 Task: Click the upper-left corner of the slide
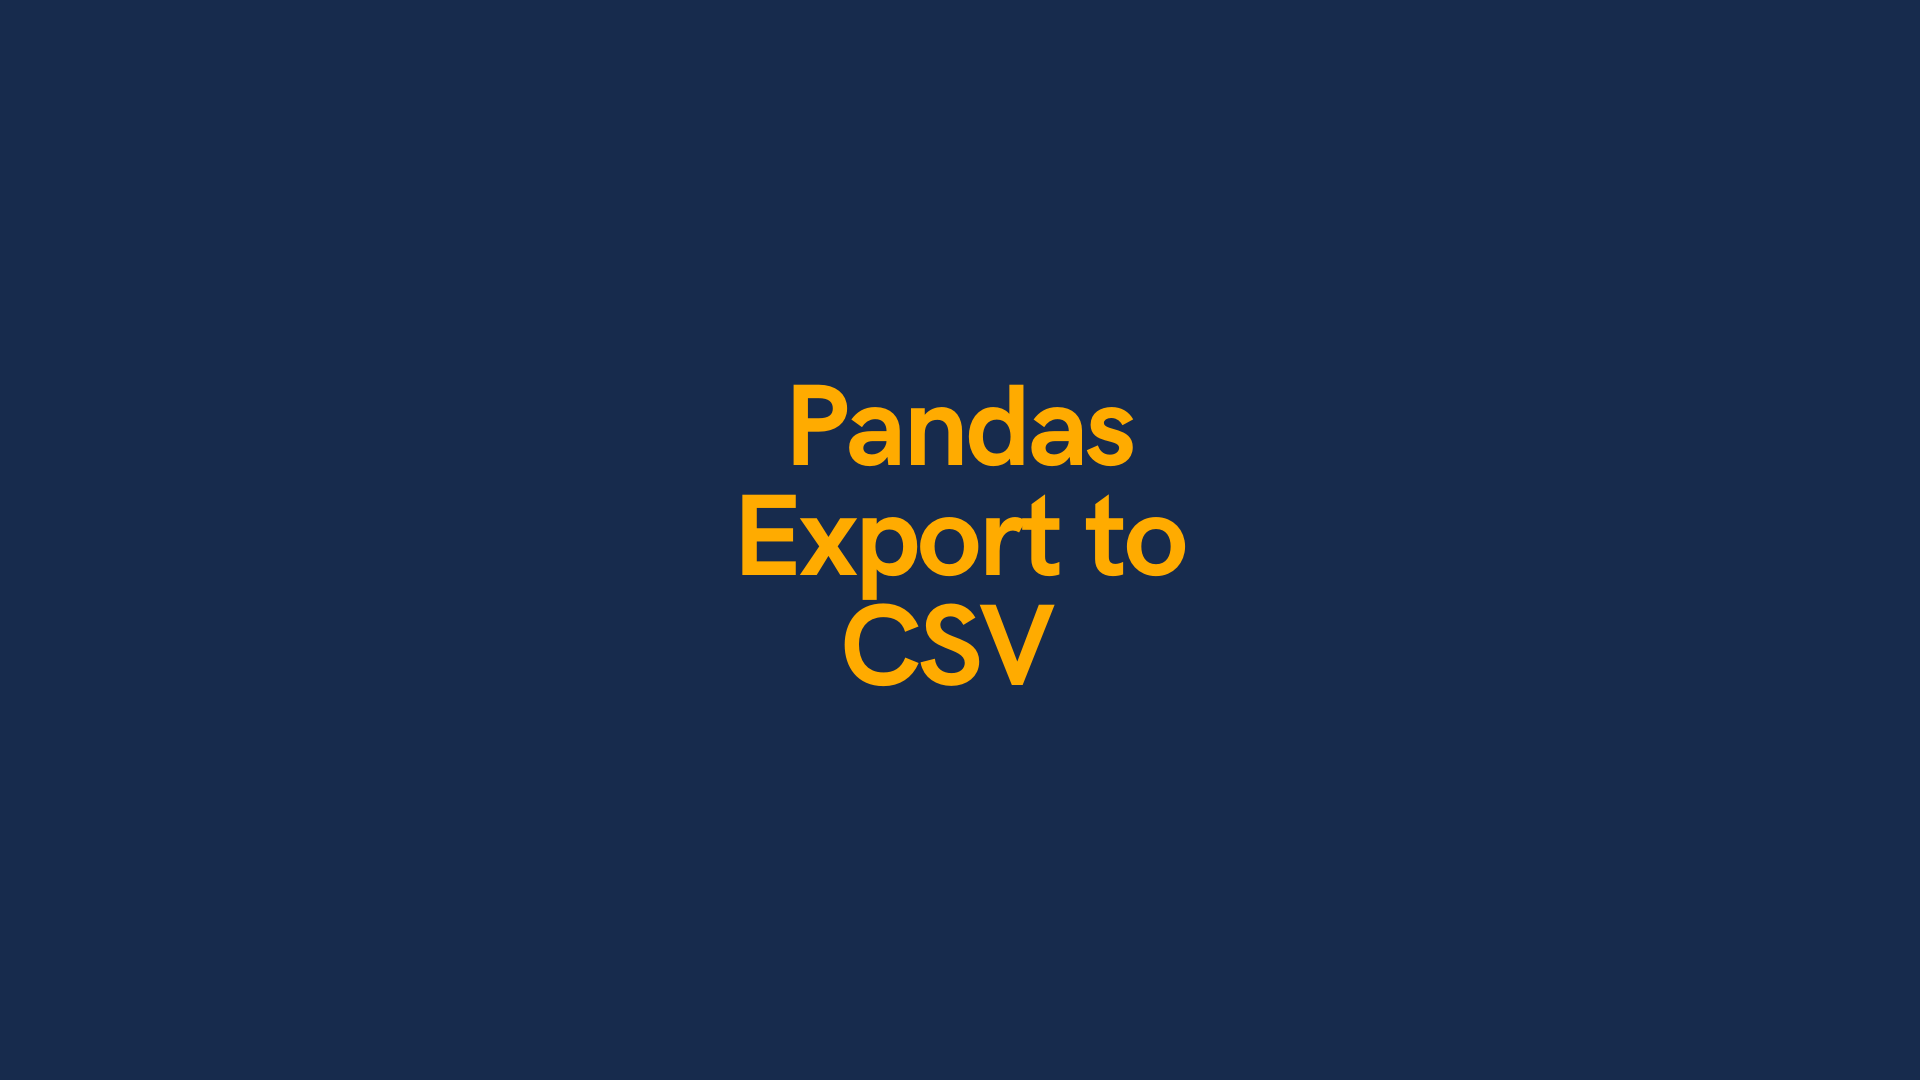[x=0, y=0]
